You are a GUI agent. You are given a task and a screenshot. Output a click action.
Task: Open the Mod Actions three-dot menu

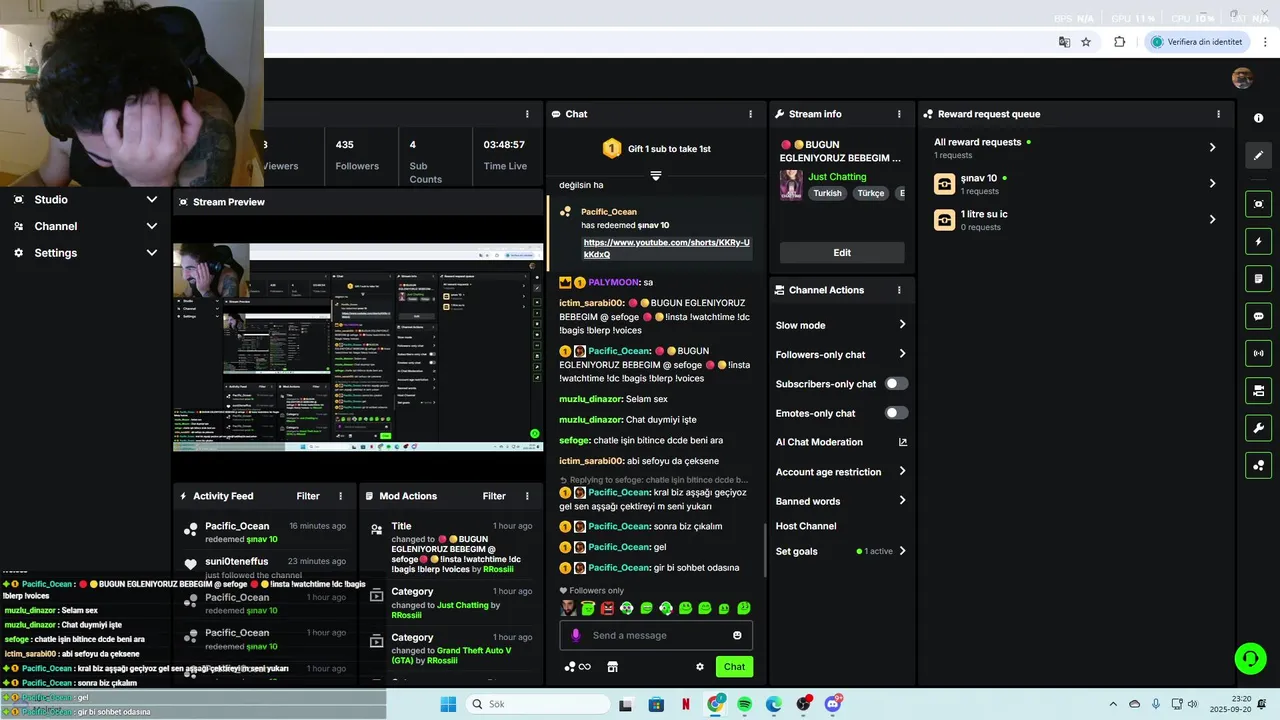coord(527,496)
